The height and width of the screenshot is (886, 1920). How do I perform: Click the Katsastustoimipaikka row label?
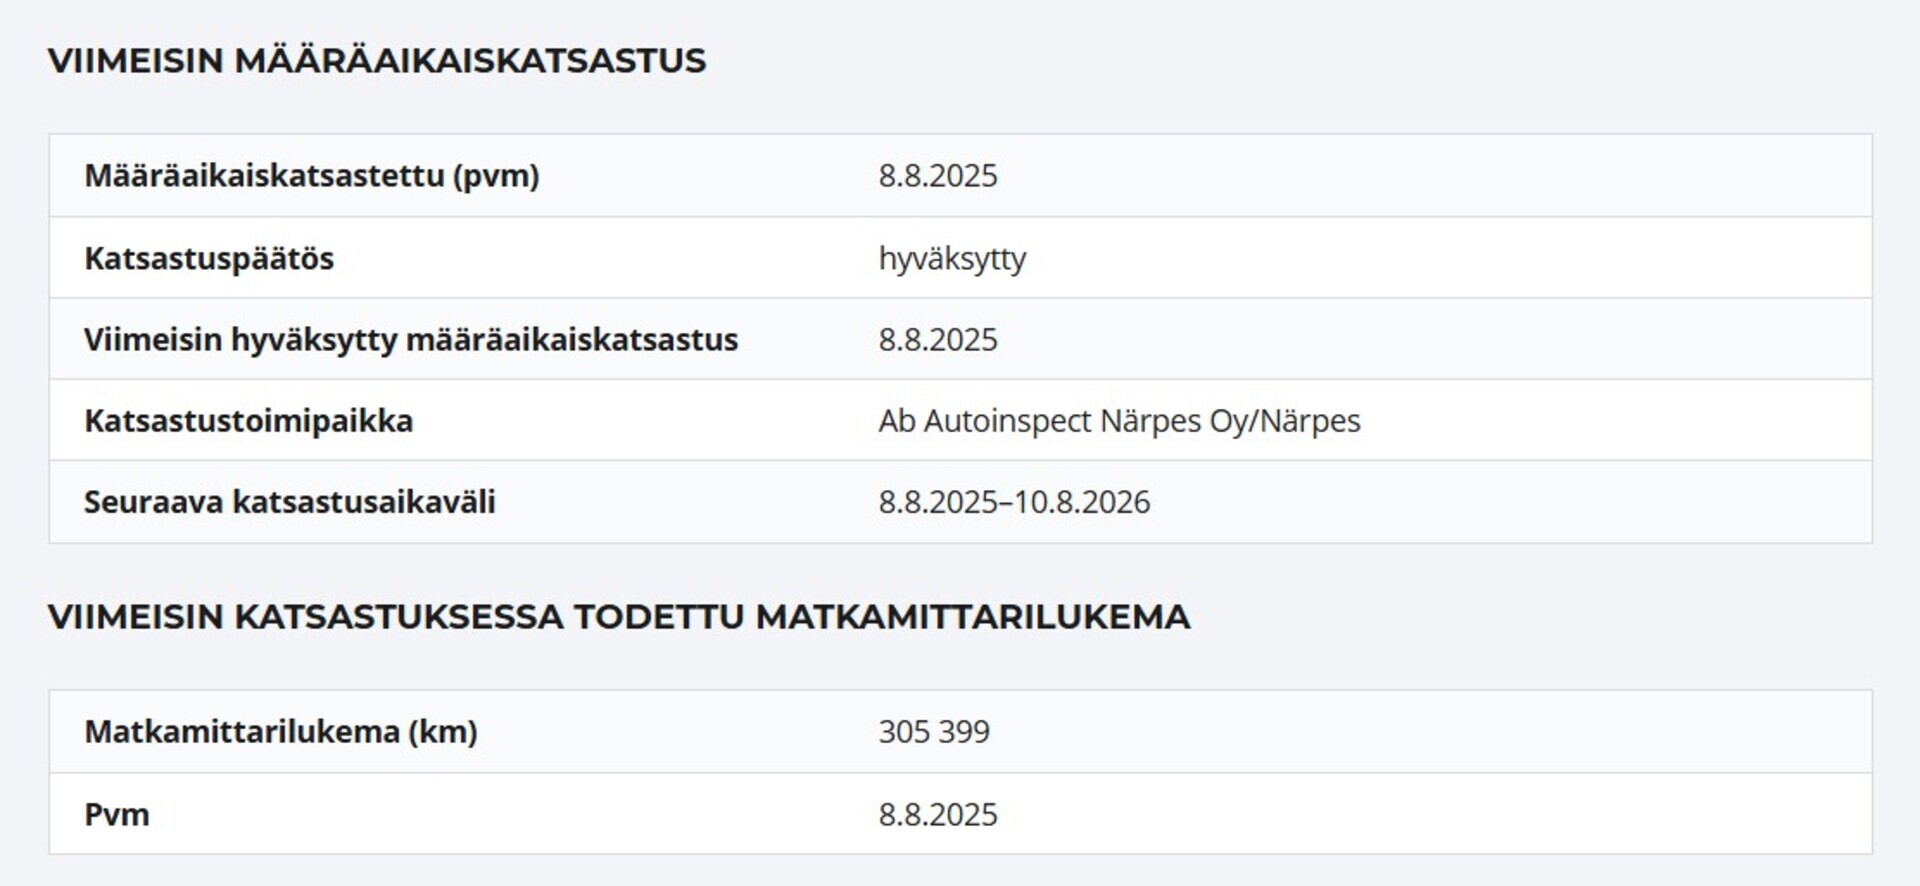pyautogui.click(x=248, y=421)
